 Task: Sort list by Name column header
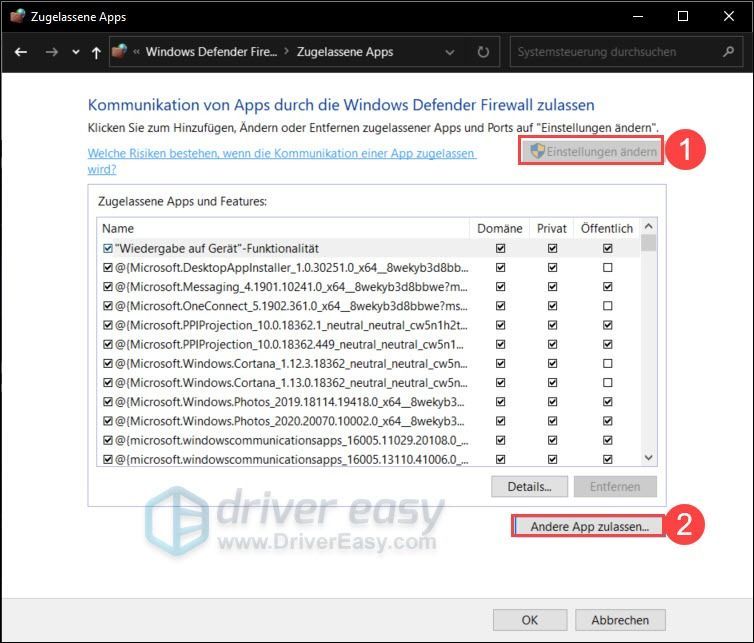(283, 228)
